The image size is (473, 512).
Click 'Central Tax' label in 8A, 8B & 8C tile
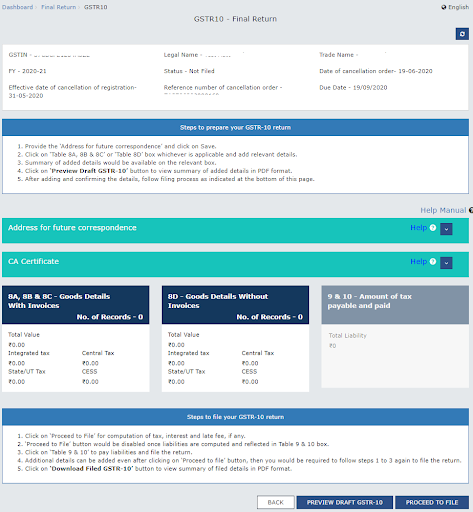tap(98, 353)
